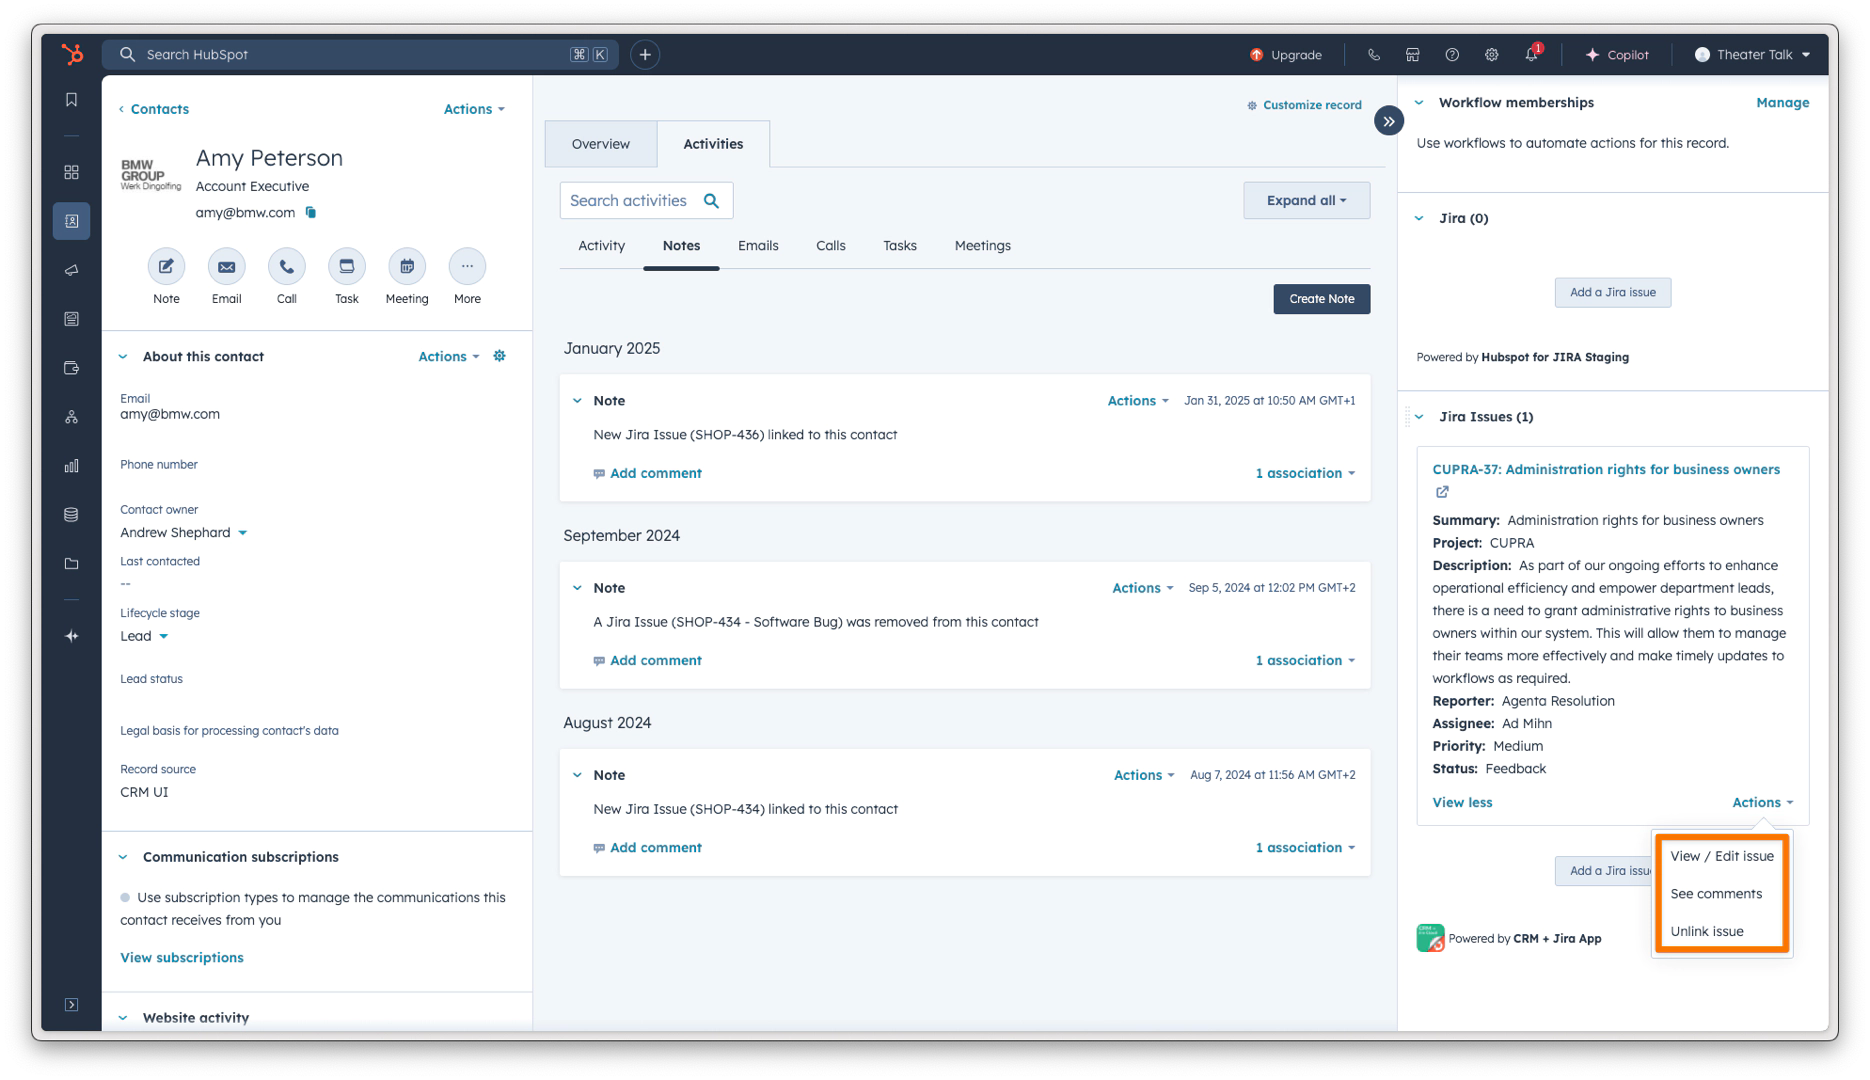1870x1080 pixels.
Task: Switch to the Emails tab
Action: pos(757,246)
